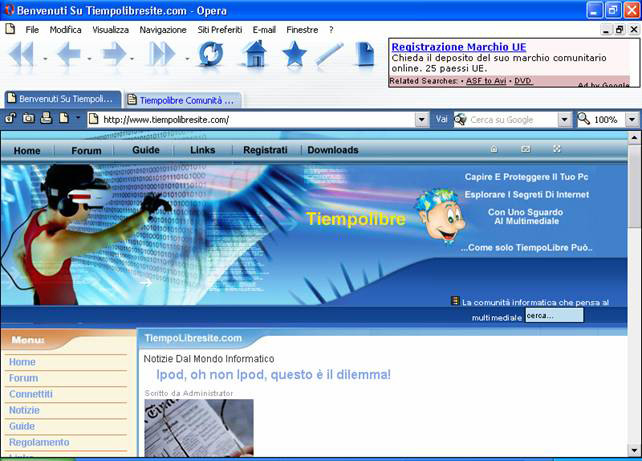Click the zoom magnifier icon

coord(583,119)
